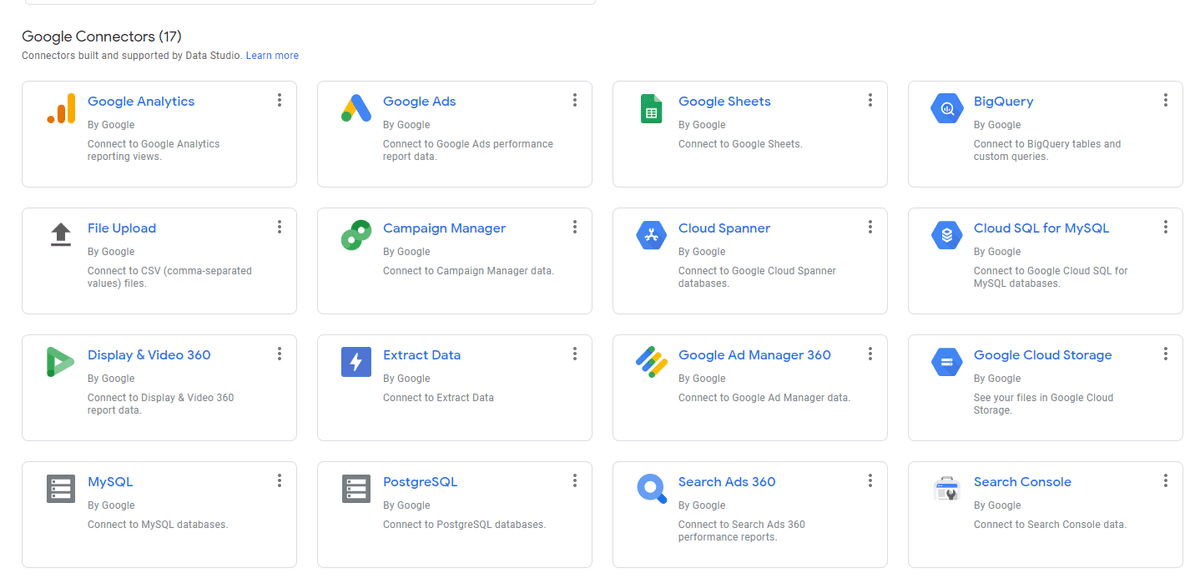Choose the Extract Data title
The width and height of the screenshot is (1200, 587).
pos(422,355)
